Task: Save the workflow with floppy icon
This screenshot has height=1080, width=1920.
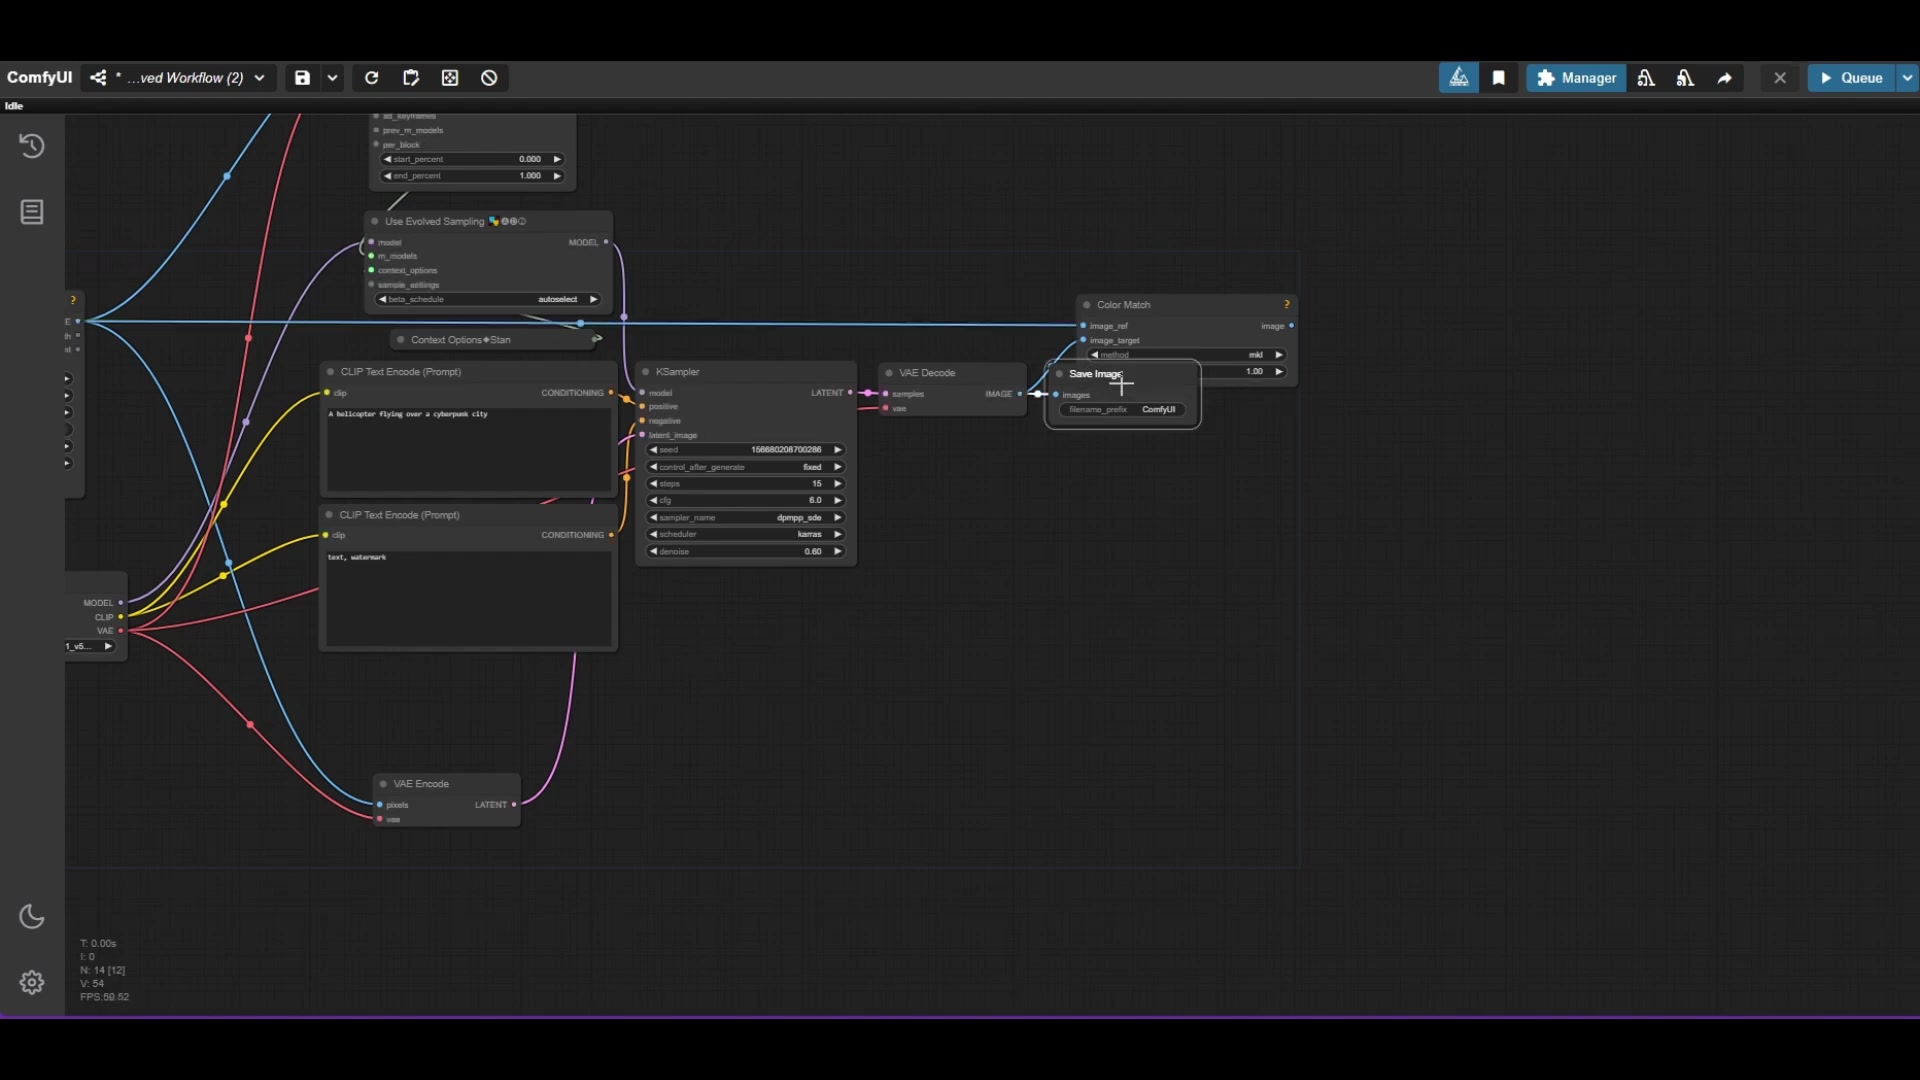Action: pyautogui.click(x=302, y=78)
